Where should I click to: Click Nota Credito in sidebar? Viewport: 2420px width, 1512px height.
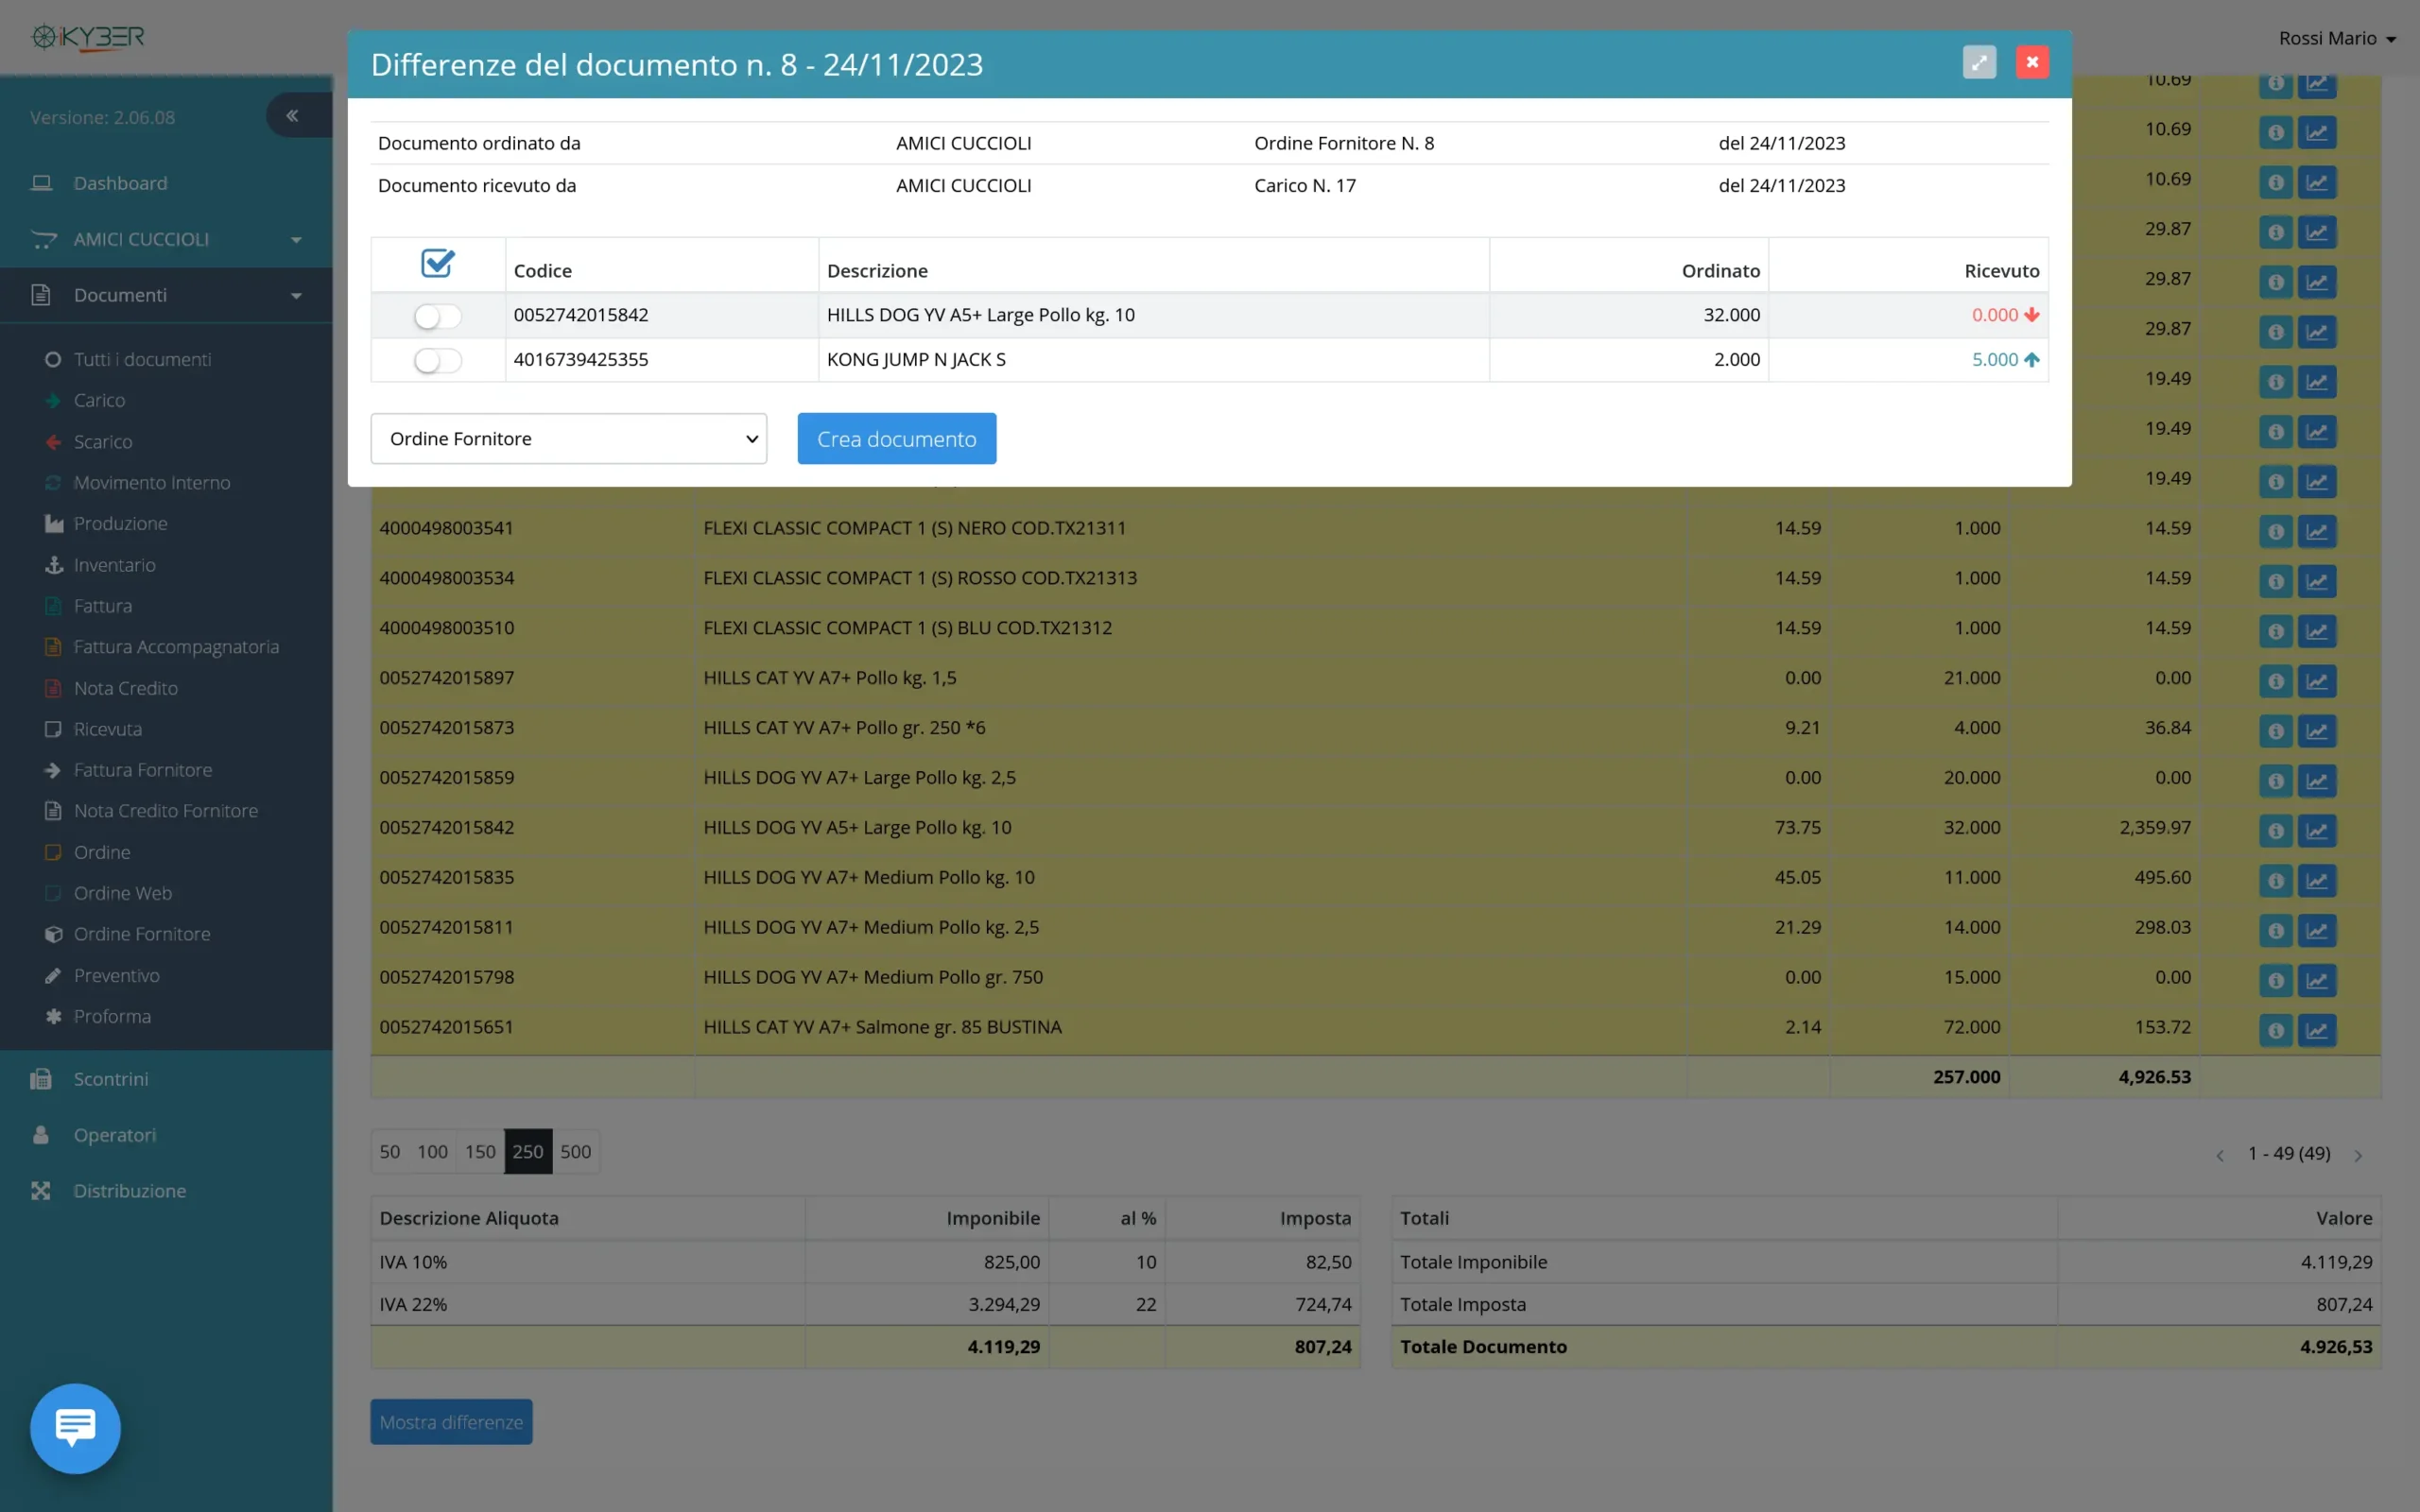[125, 688]
